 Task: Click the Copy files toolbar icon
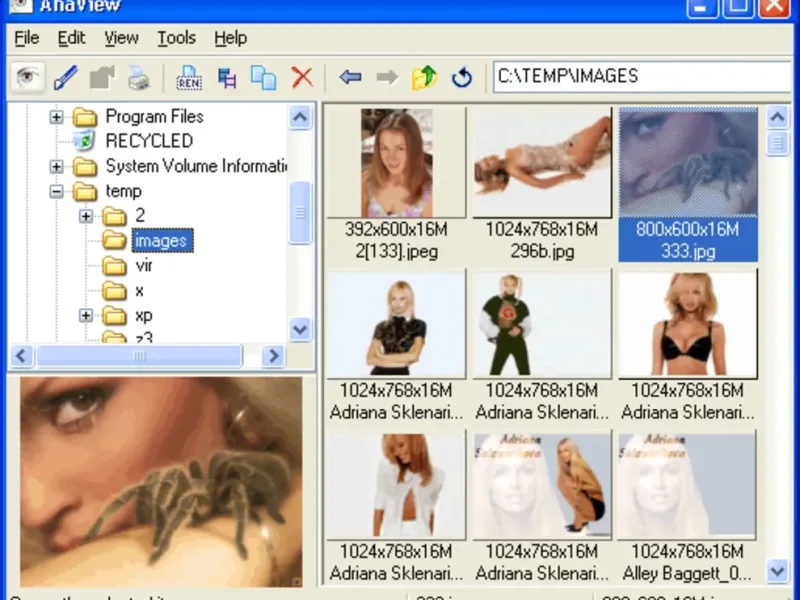263,78
